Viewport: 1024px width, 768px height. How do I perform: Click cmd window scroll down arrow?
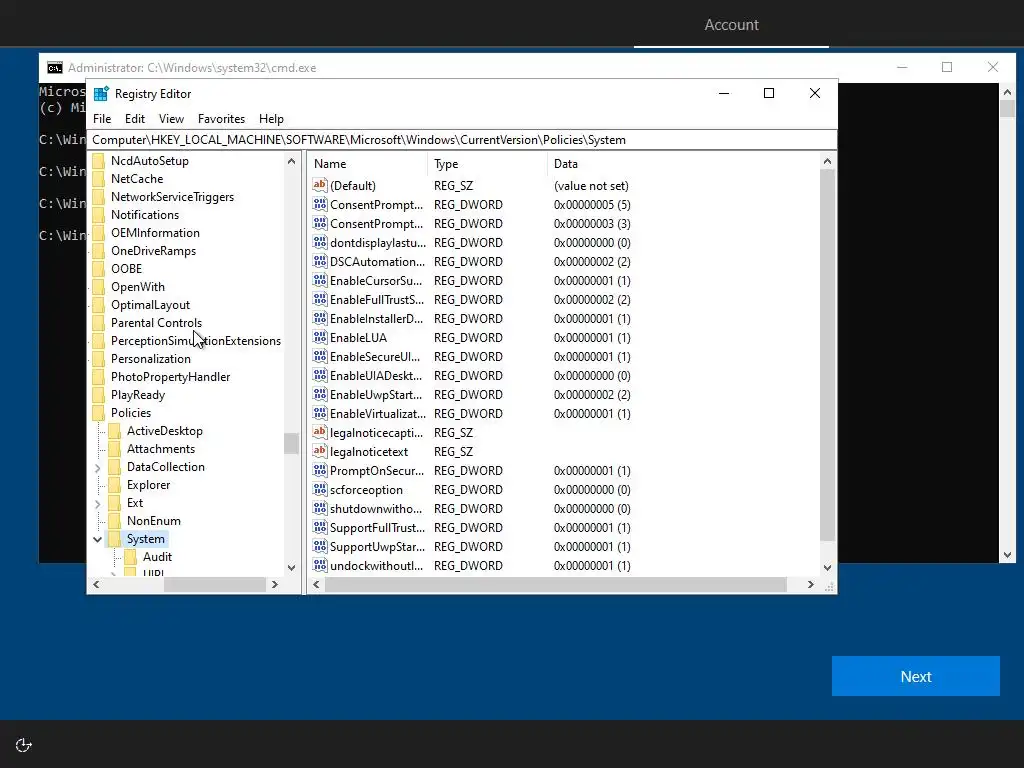click(1007, 555)
